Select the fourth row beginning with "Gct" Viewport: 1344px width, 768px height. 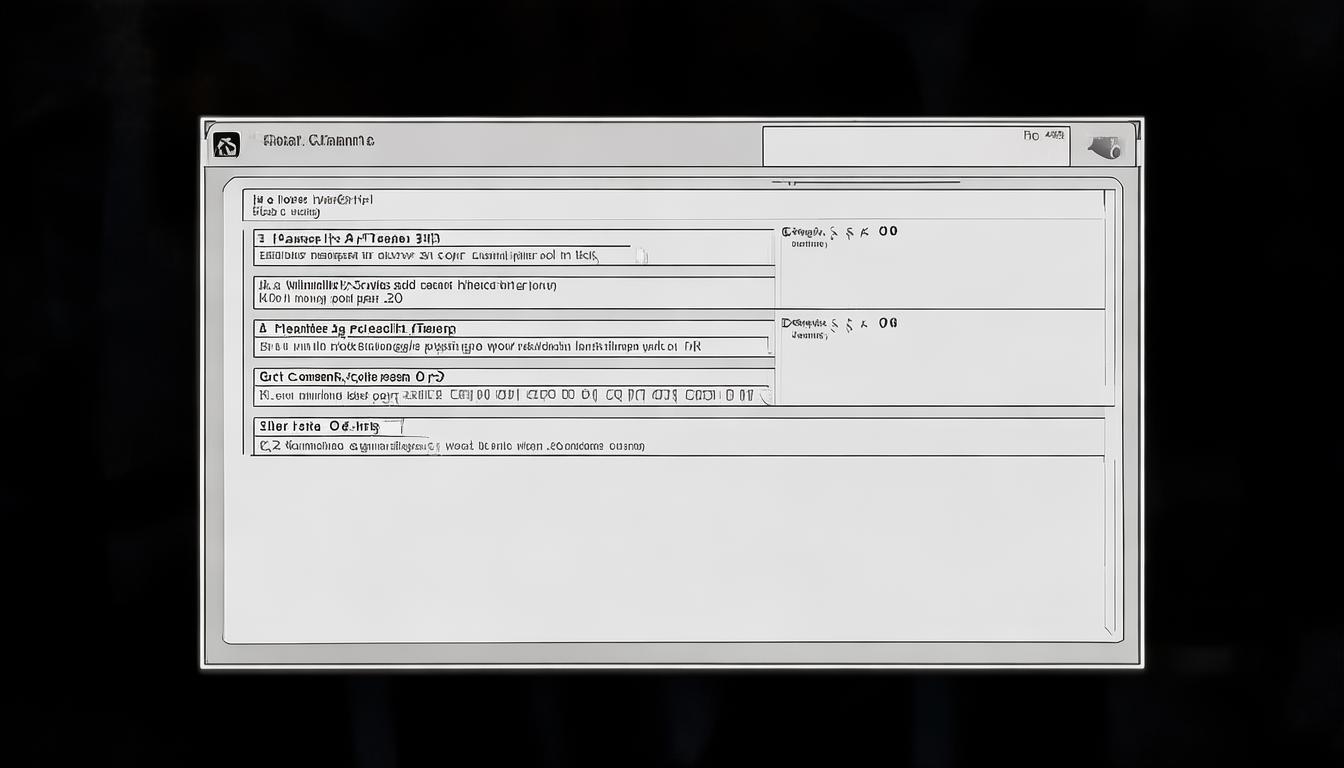tap(512, 386)
